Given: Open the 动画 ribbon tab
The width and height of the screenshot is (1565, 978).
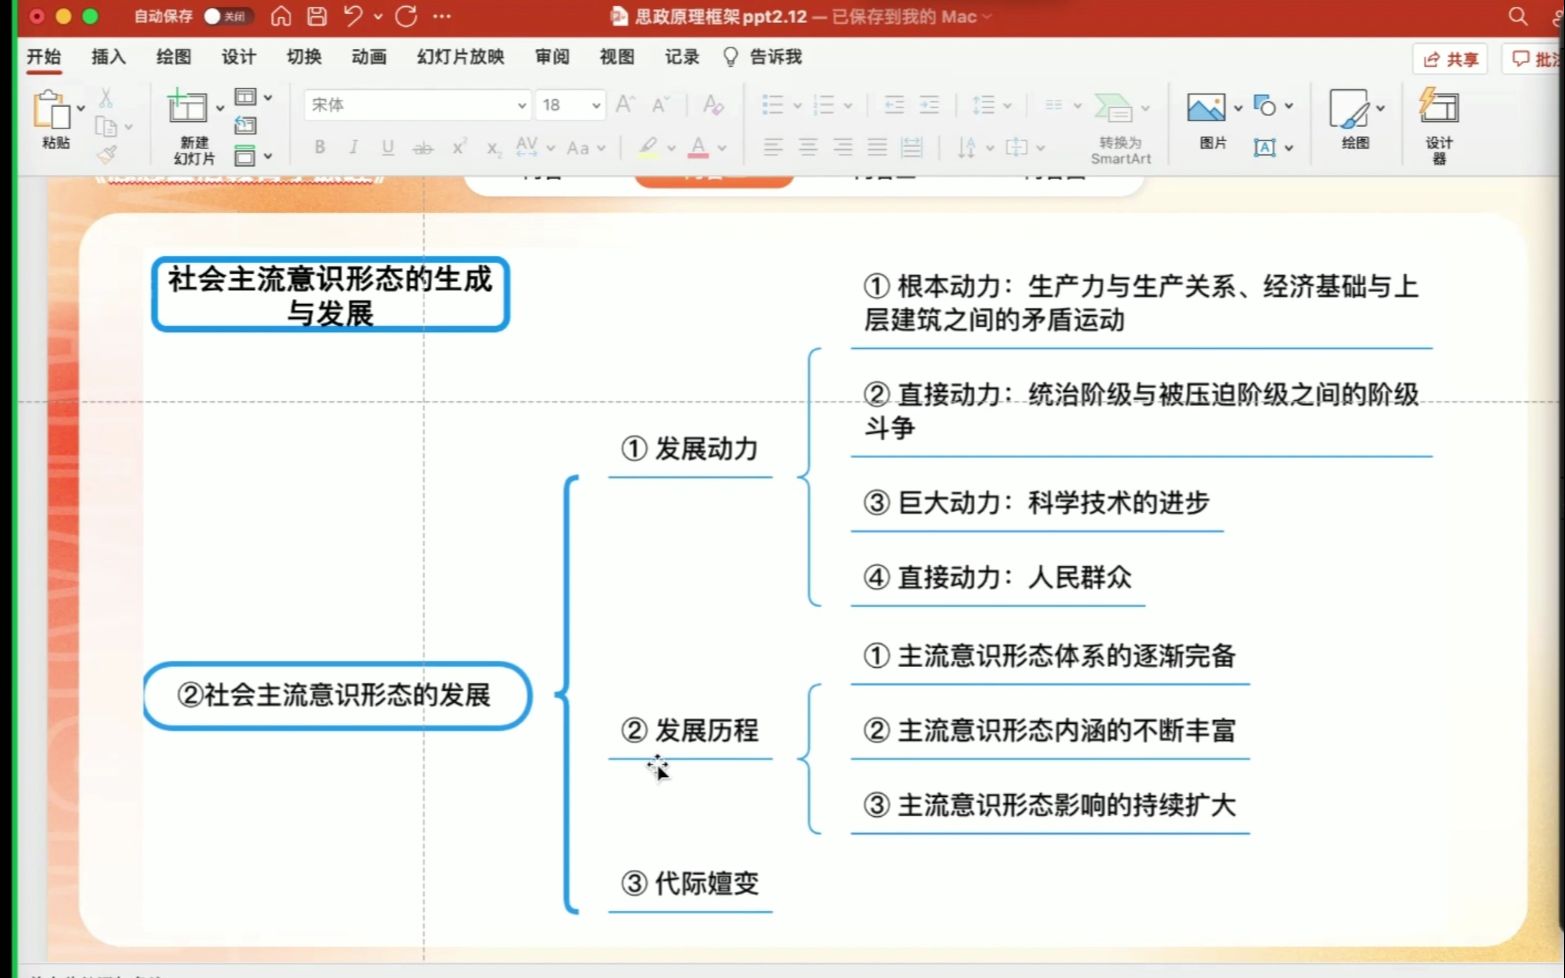Looking at the screenshot, I should pyautogui.click(x=369, y=57).
